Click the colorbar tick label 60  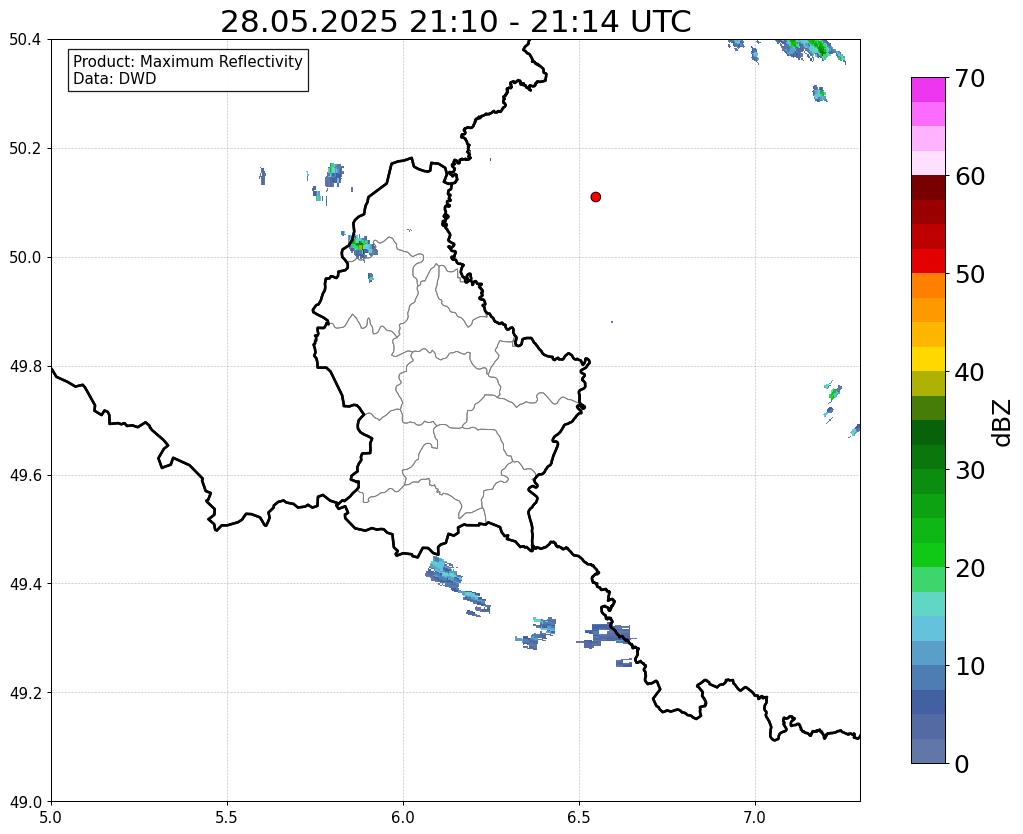(x=970, y=176)
